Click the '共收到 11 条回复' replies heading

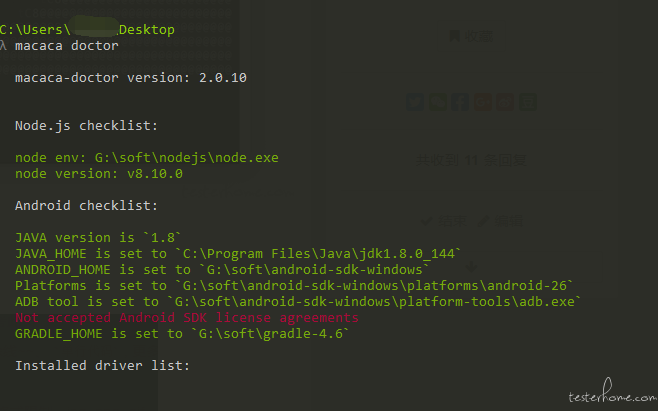pos(471,160)
